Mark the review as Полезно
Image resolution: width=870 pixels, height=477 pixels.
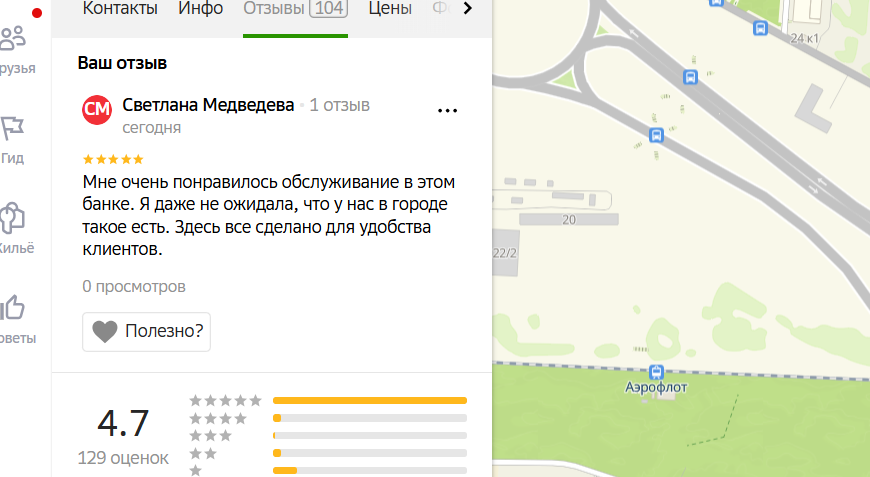(146, 331)
